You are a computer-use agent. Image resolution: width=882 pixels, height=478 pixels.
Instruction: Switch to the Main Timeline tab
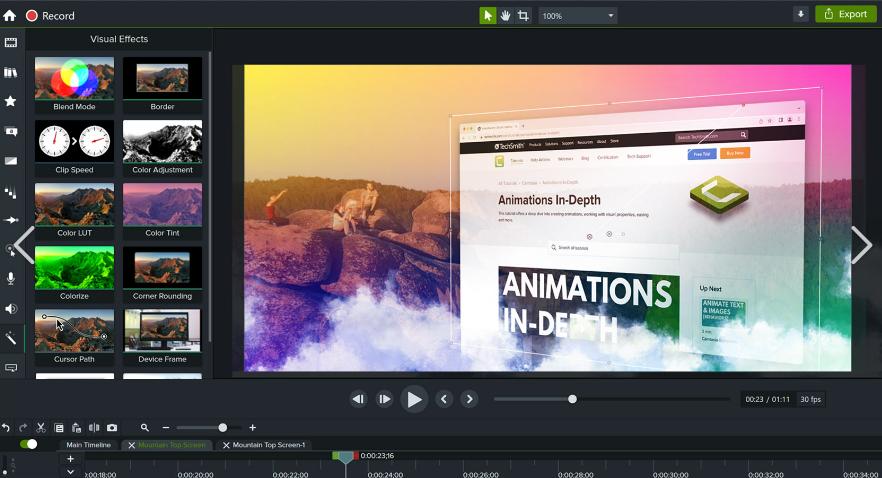pos(88,445)
